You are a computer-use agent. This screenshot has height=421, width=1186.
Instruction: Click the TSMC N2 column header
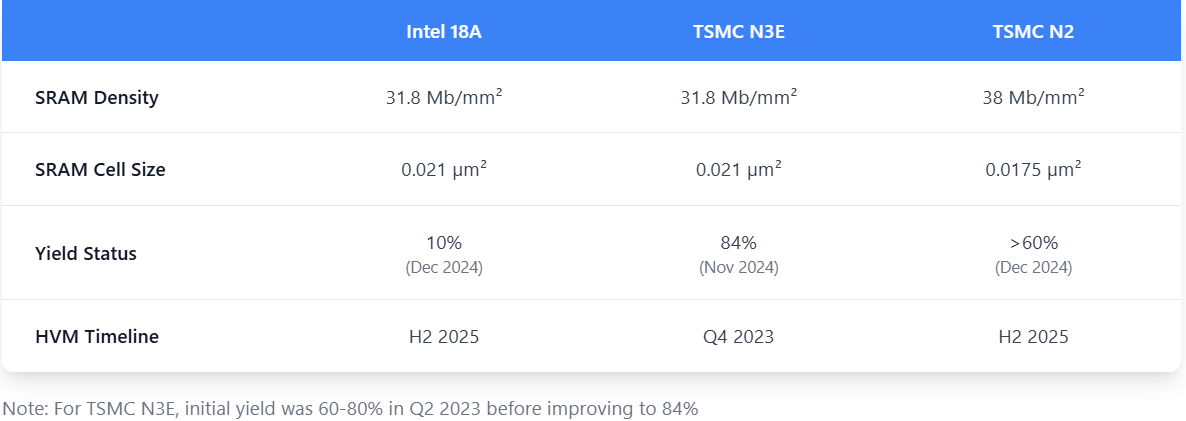1033,31
